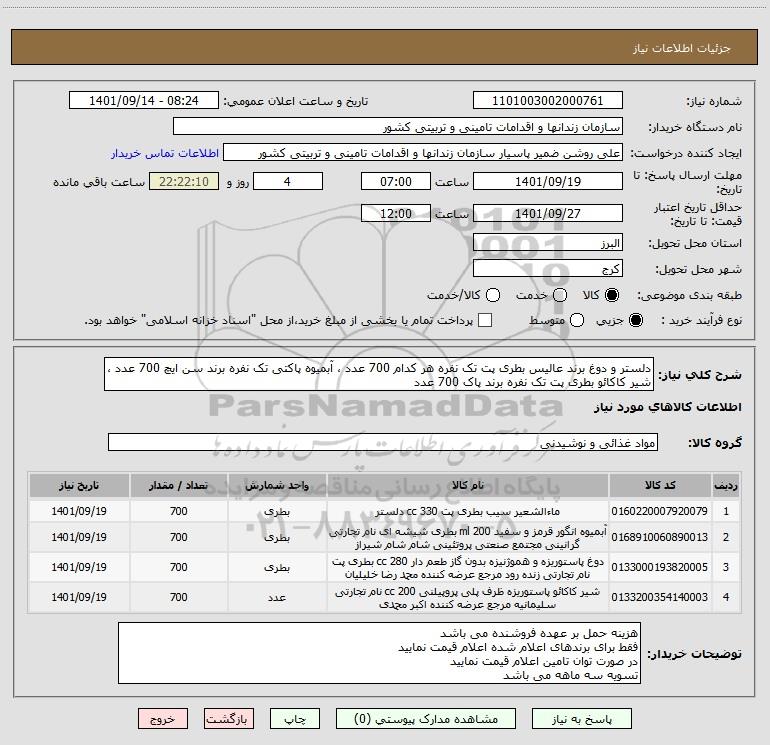Select the کالا/خدمت radio button
The width and height of the screenshot is (770, 745).
tap(493, 295)
